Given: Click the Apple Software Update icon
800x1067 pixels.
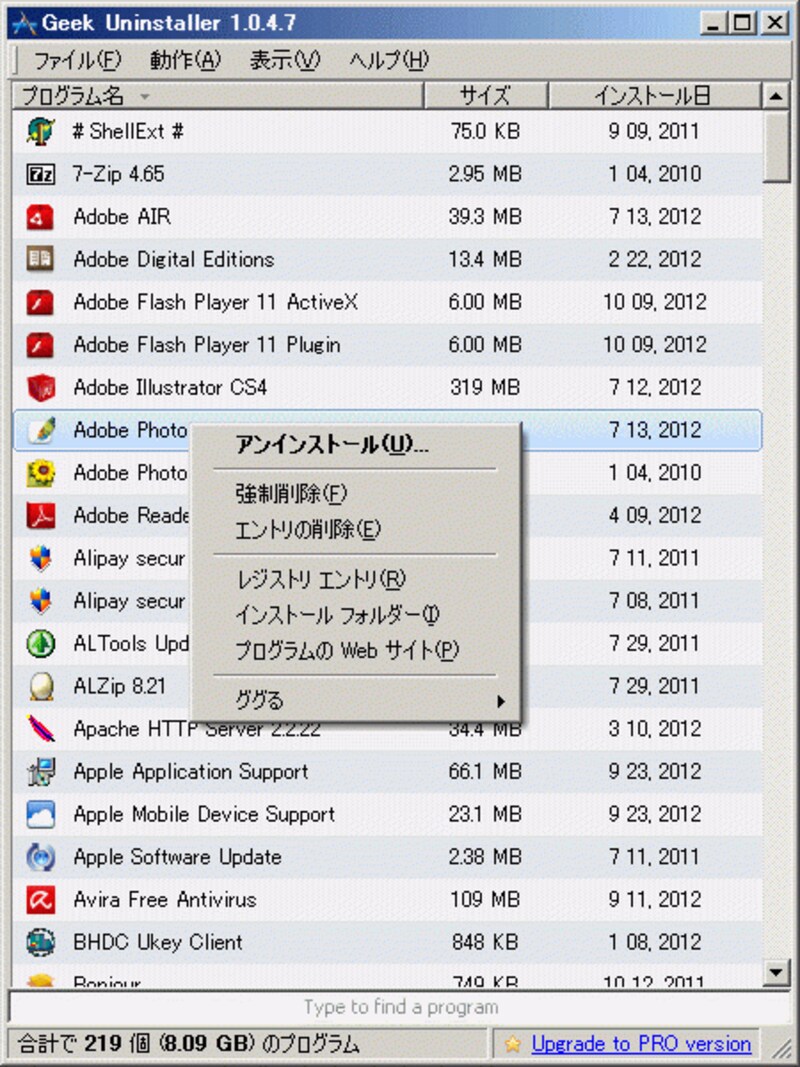Looking at the screenshot, I should 40,857.
